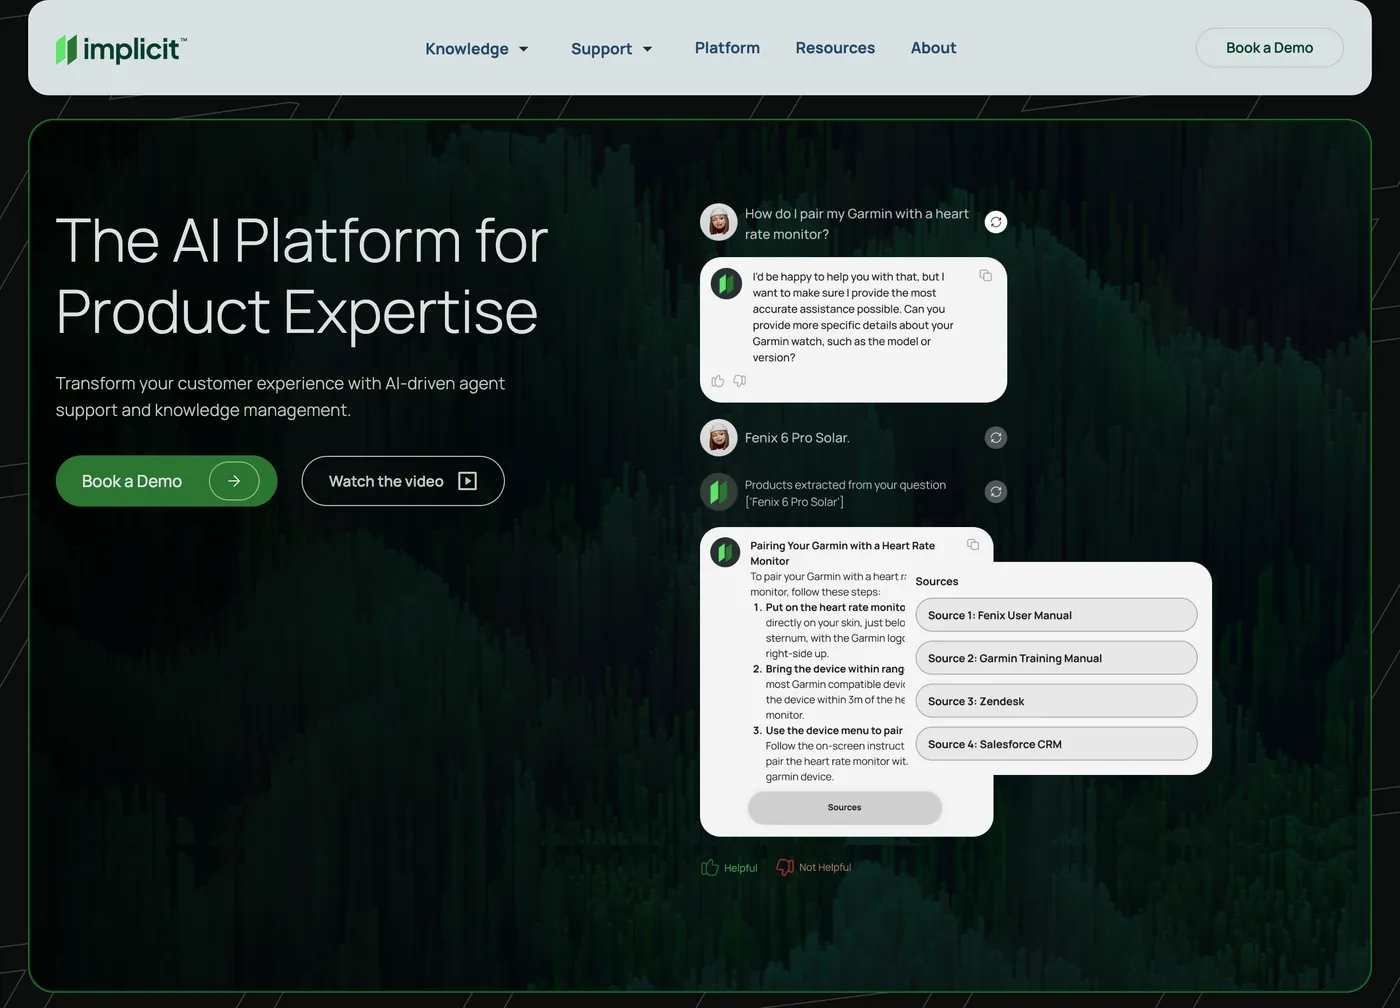Click refresh icon beside Products extracted message
Image resolution: width=1400 pixels, height=1008 pixels.
[x=996, y=492]
